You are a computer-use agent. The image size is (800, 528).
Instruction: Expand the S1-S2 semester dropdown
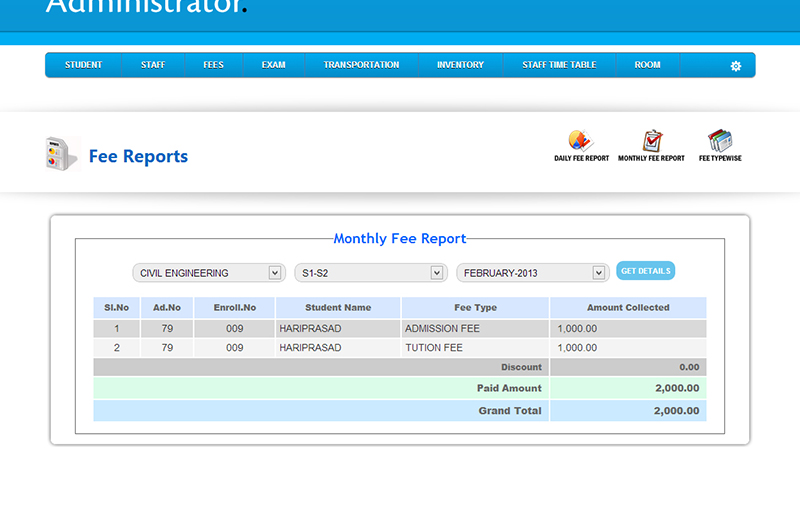coord(370,273)
